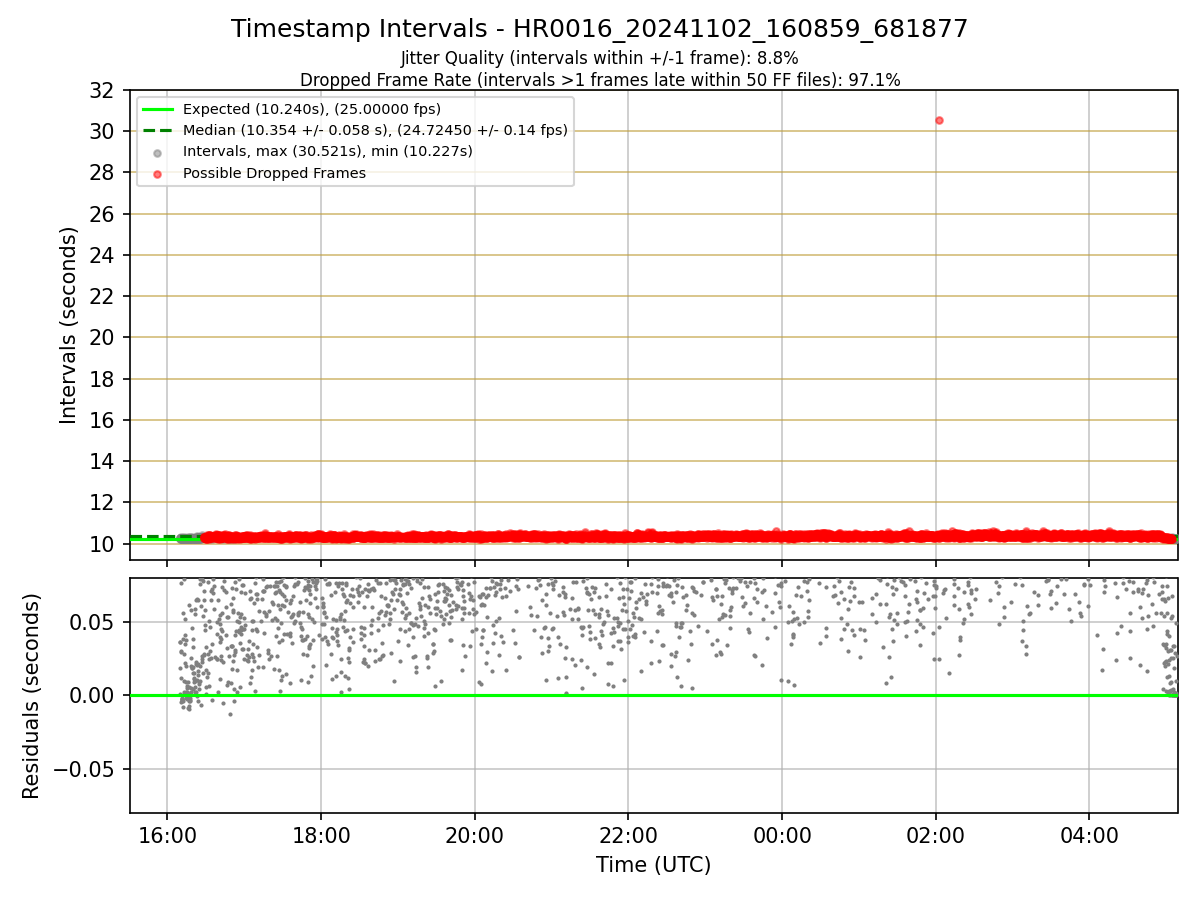Click the plot title 'Timestamp Intervals - HR0016_20241102_160859_681877'

click(x=599, y=29)
